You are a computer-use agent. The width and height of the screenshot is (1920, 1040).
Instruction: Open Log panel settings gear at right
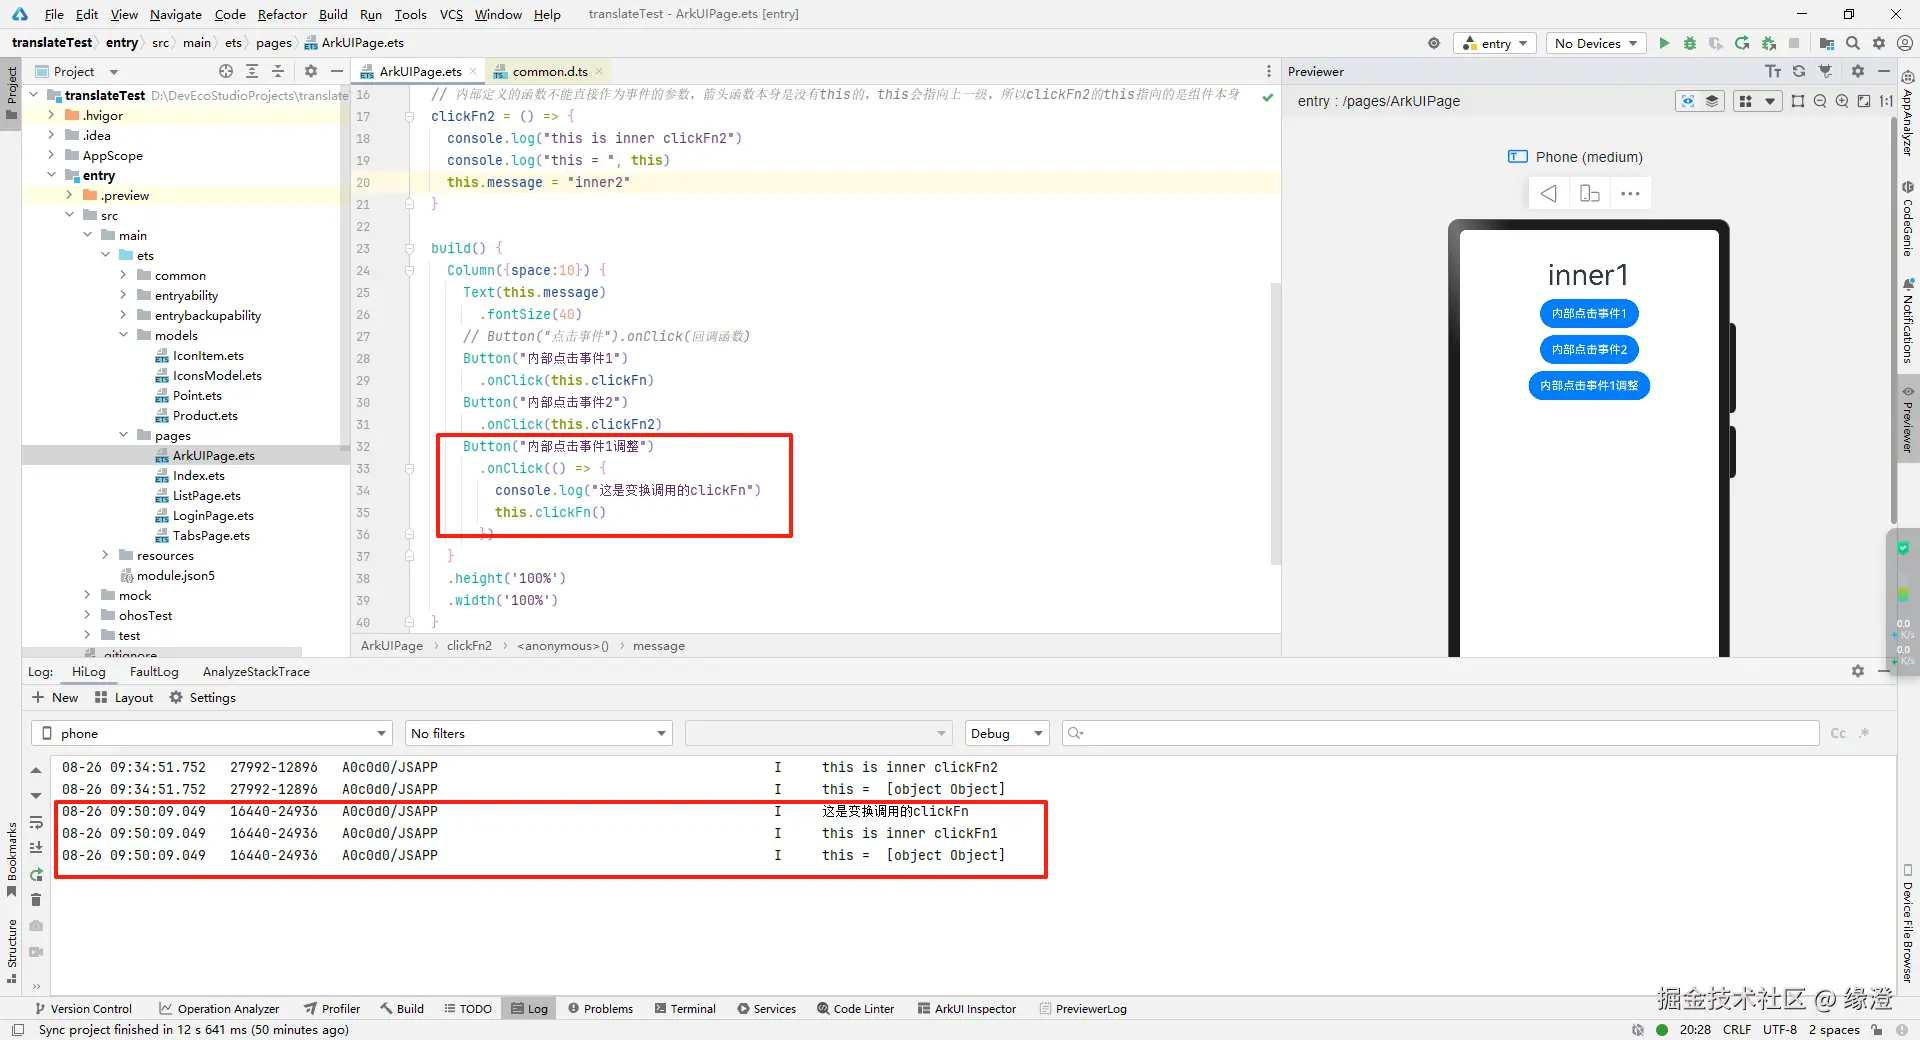coord(1858,671)
